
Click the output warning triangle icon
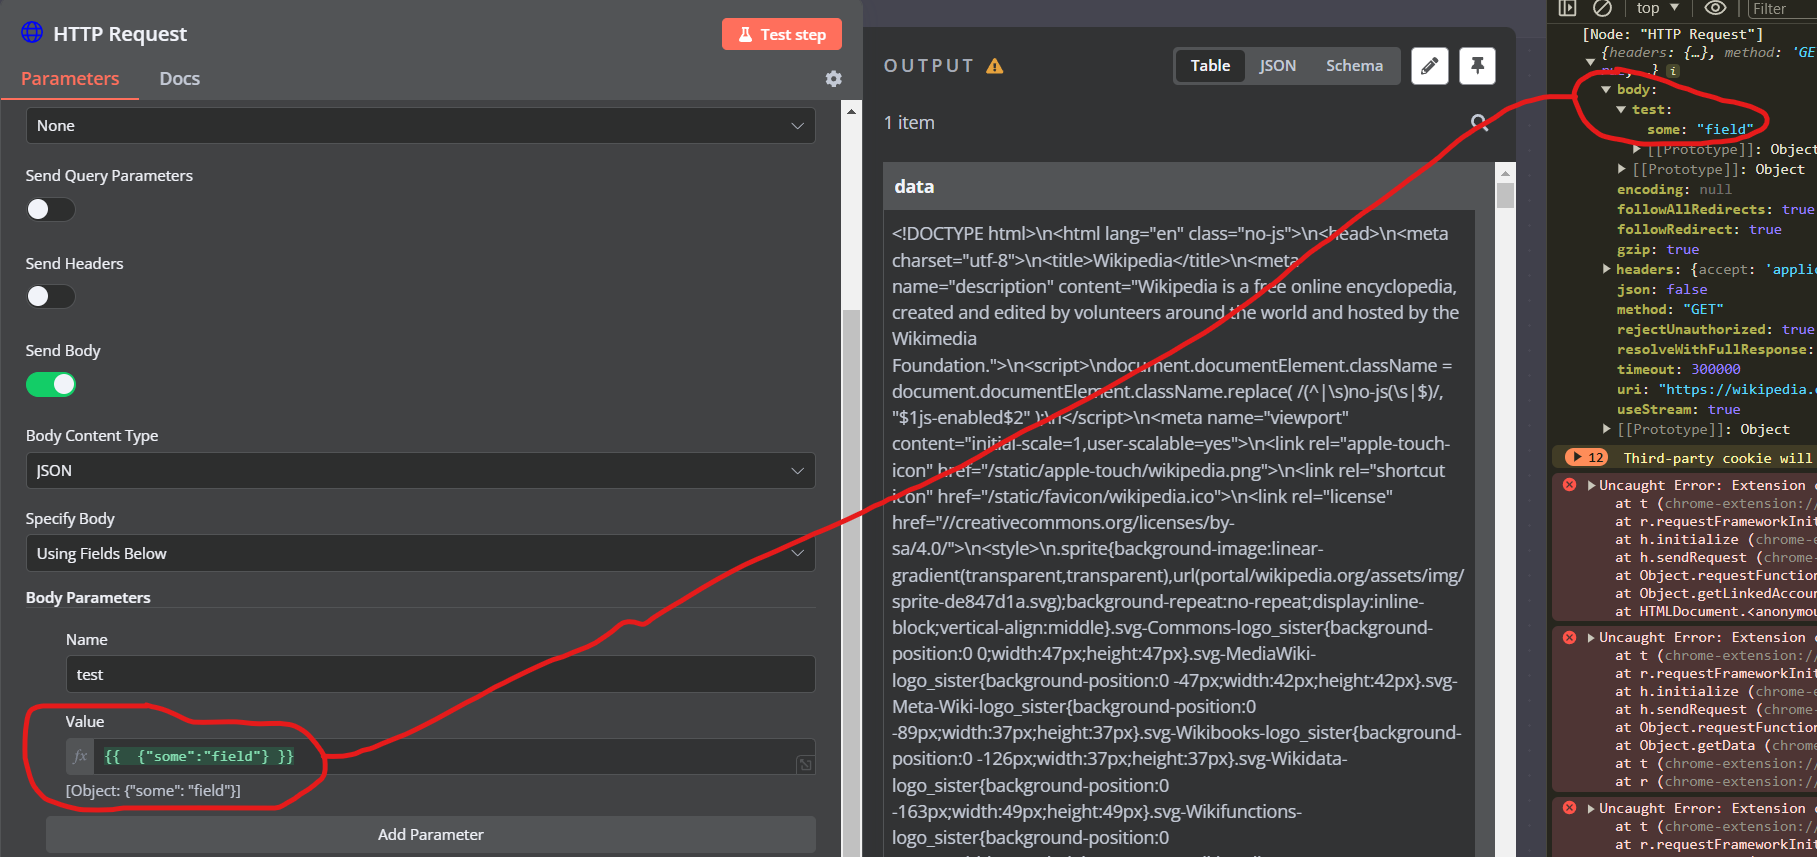994,66
